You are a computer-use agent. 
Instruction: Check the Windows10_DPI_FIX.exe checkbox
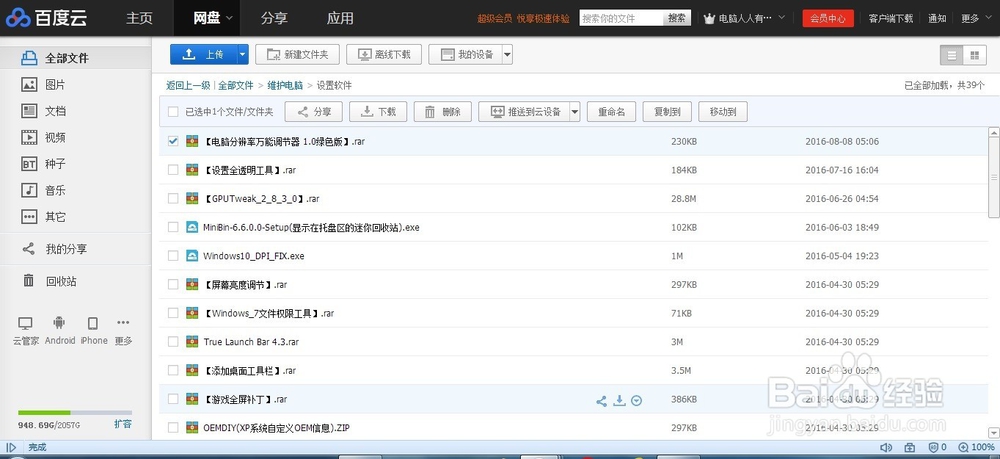point(173,256)
